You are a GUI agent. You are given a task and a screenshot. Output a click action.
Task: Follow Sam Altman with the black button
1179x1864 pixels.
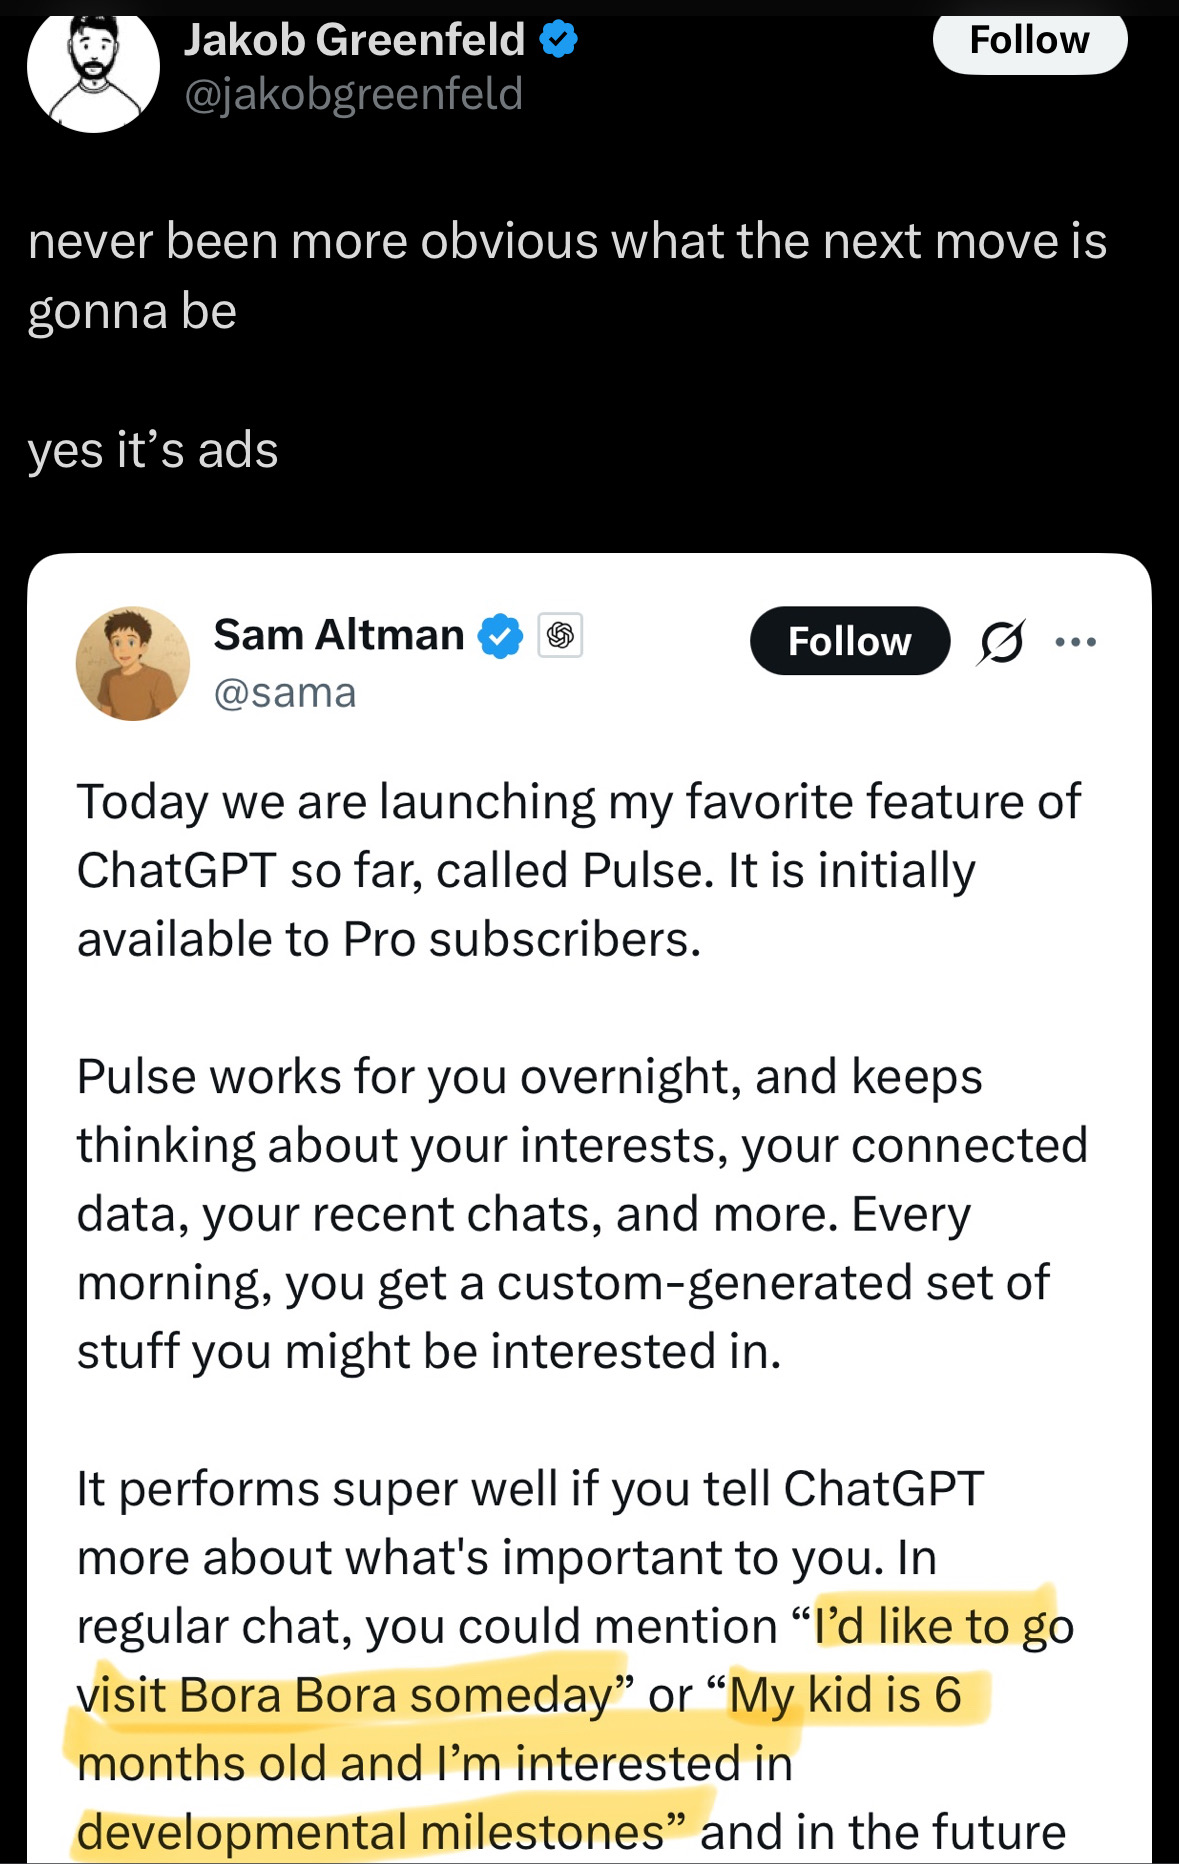click(x=850, y=641)
